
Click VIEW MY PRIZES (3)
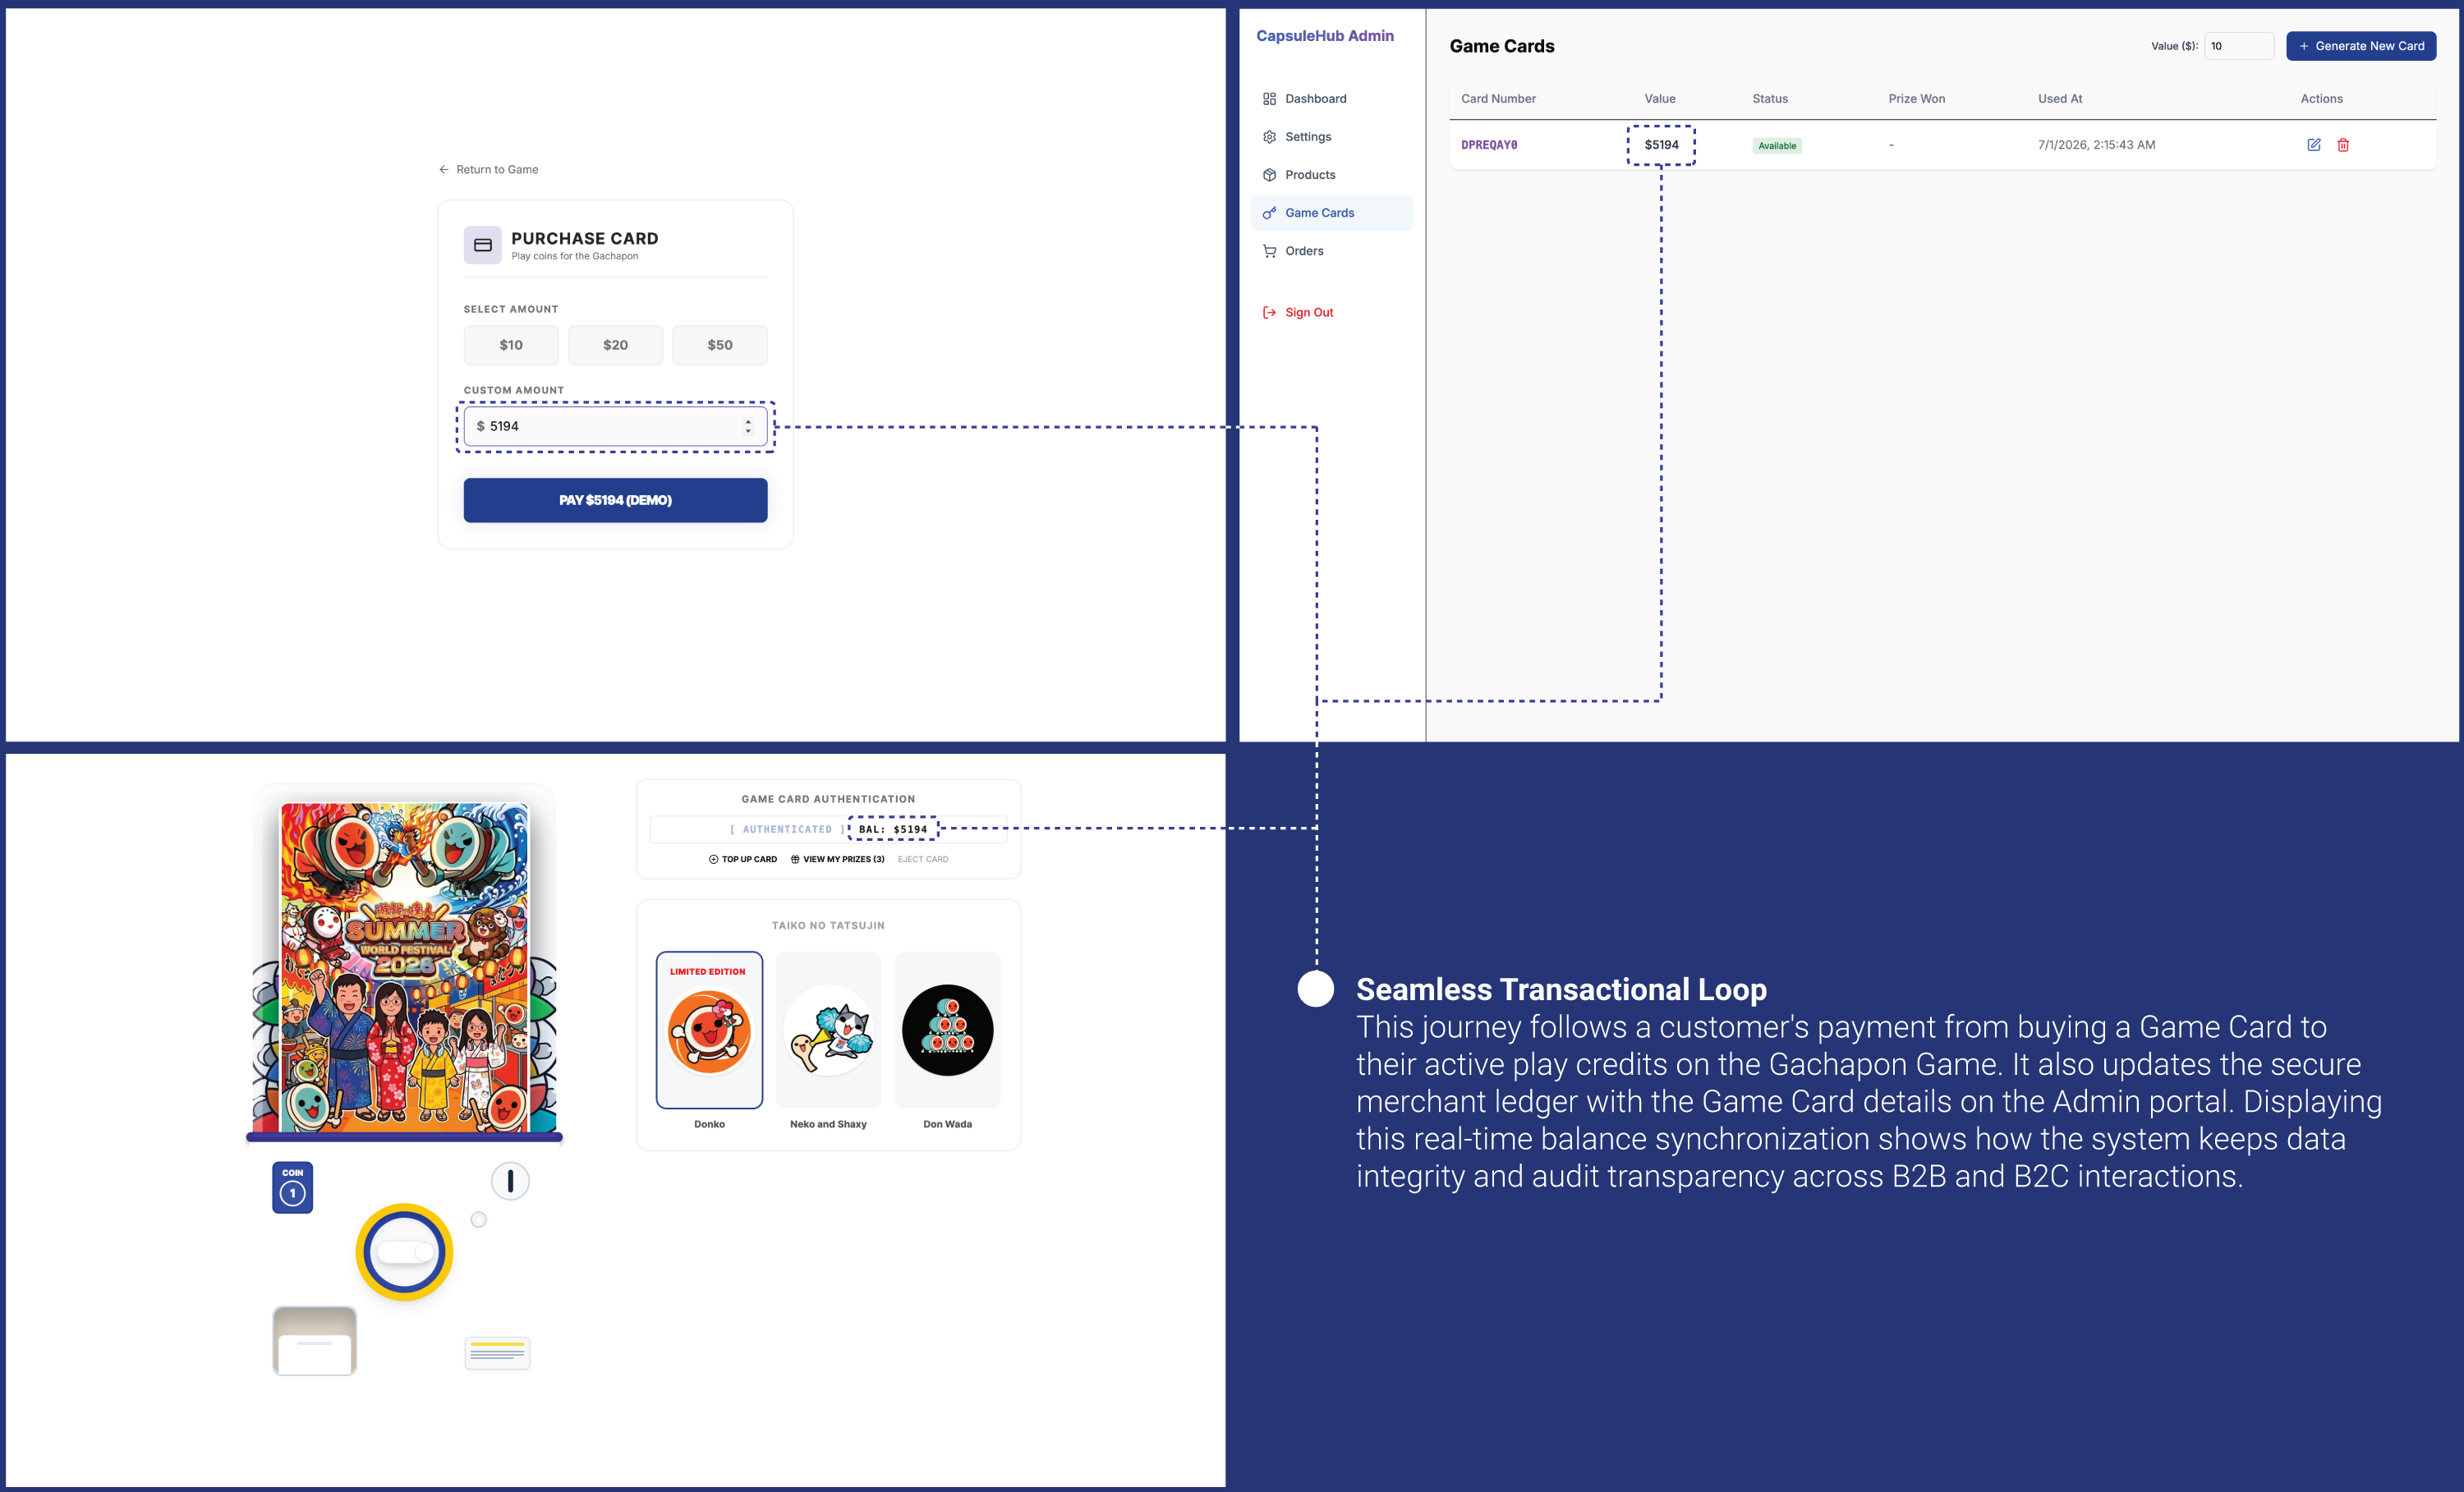[x=838, y=859]
